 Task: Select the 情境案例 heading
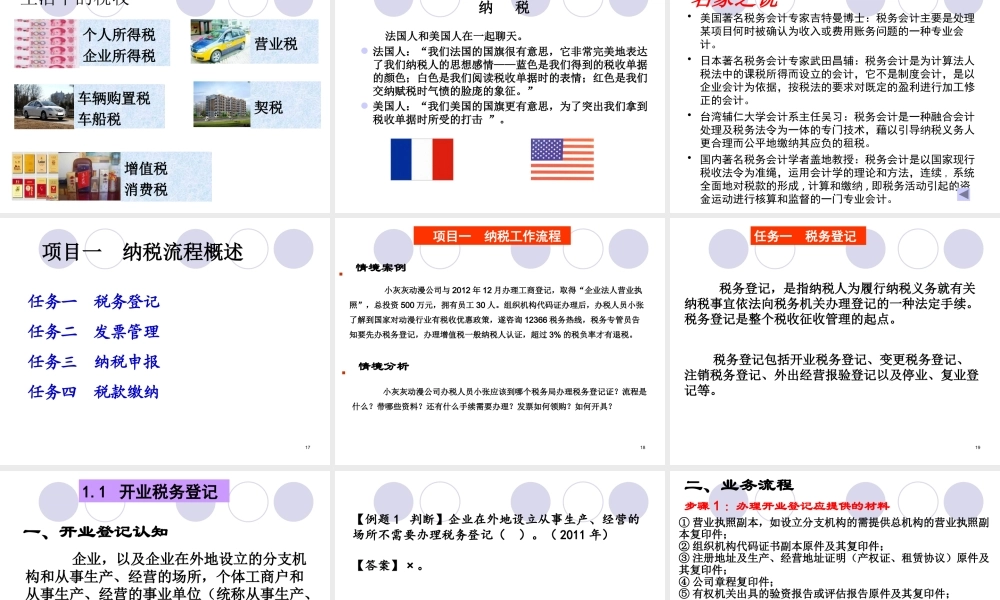(381, 268)
